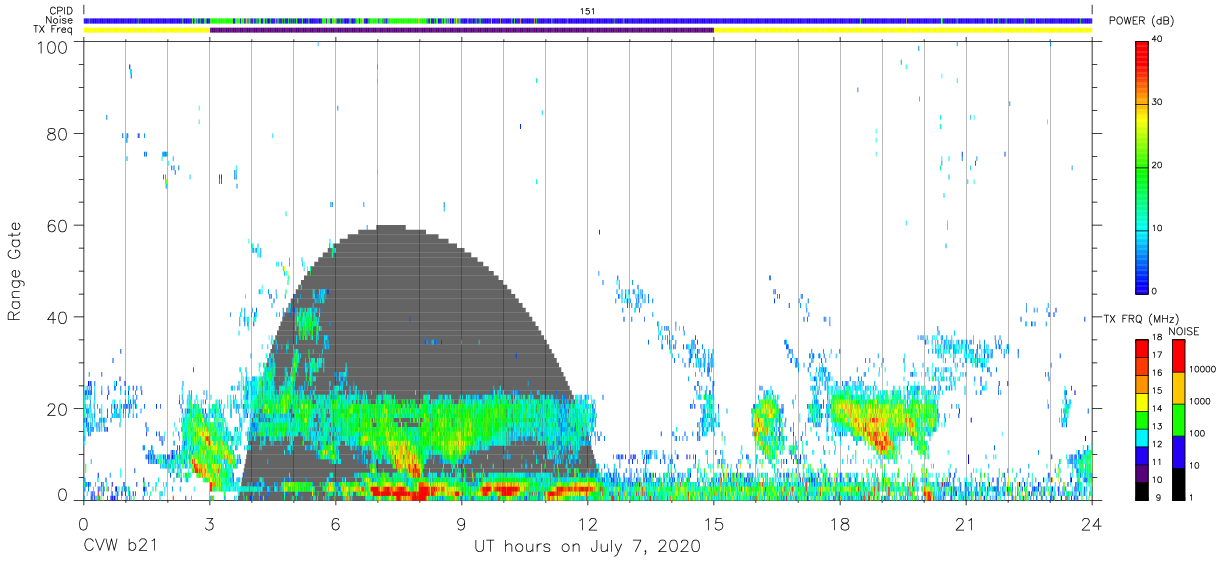1228x567 pixels.
Task: Click the x-axis tick label 9
Action: click(x=461, y=524)
